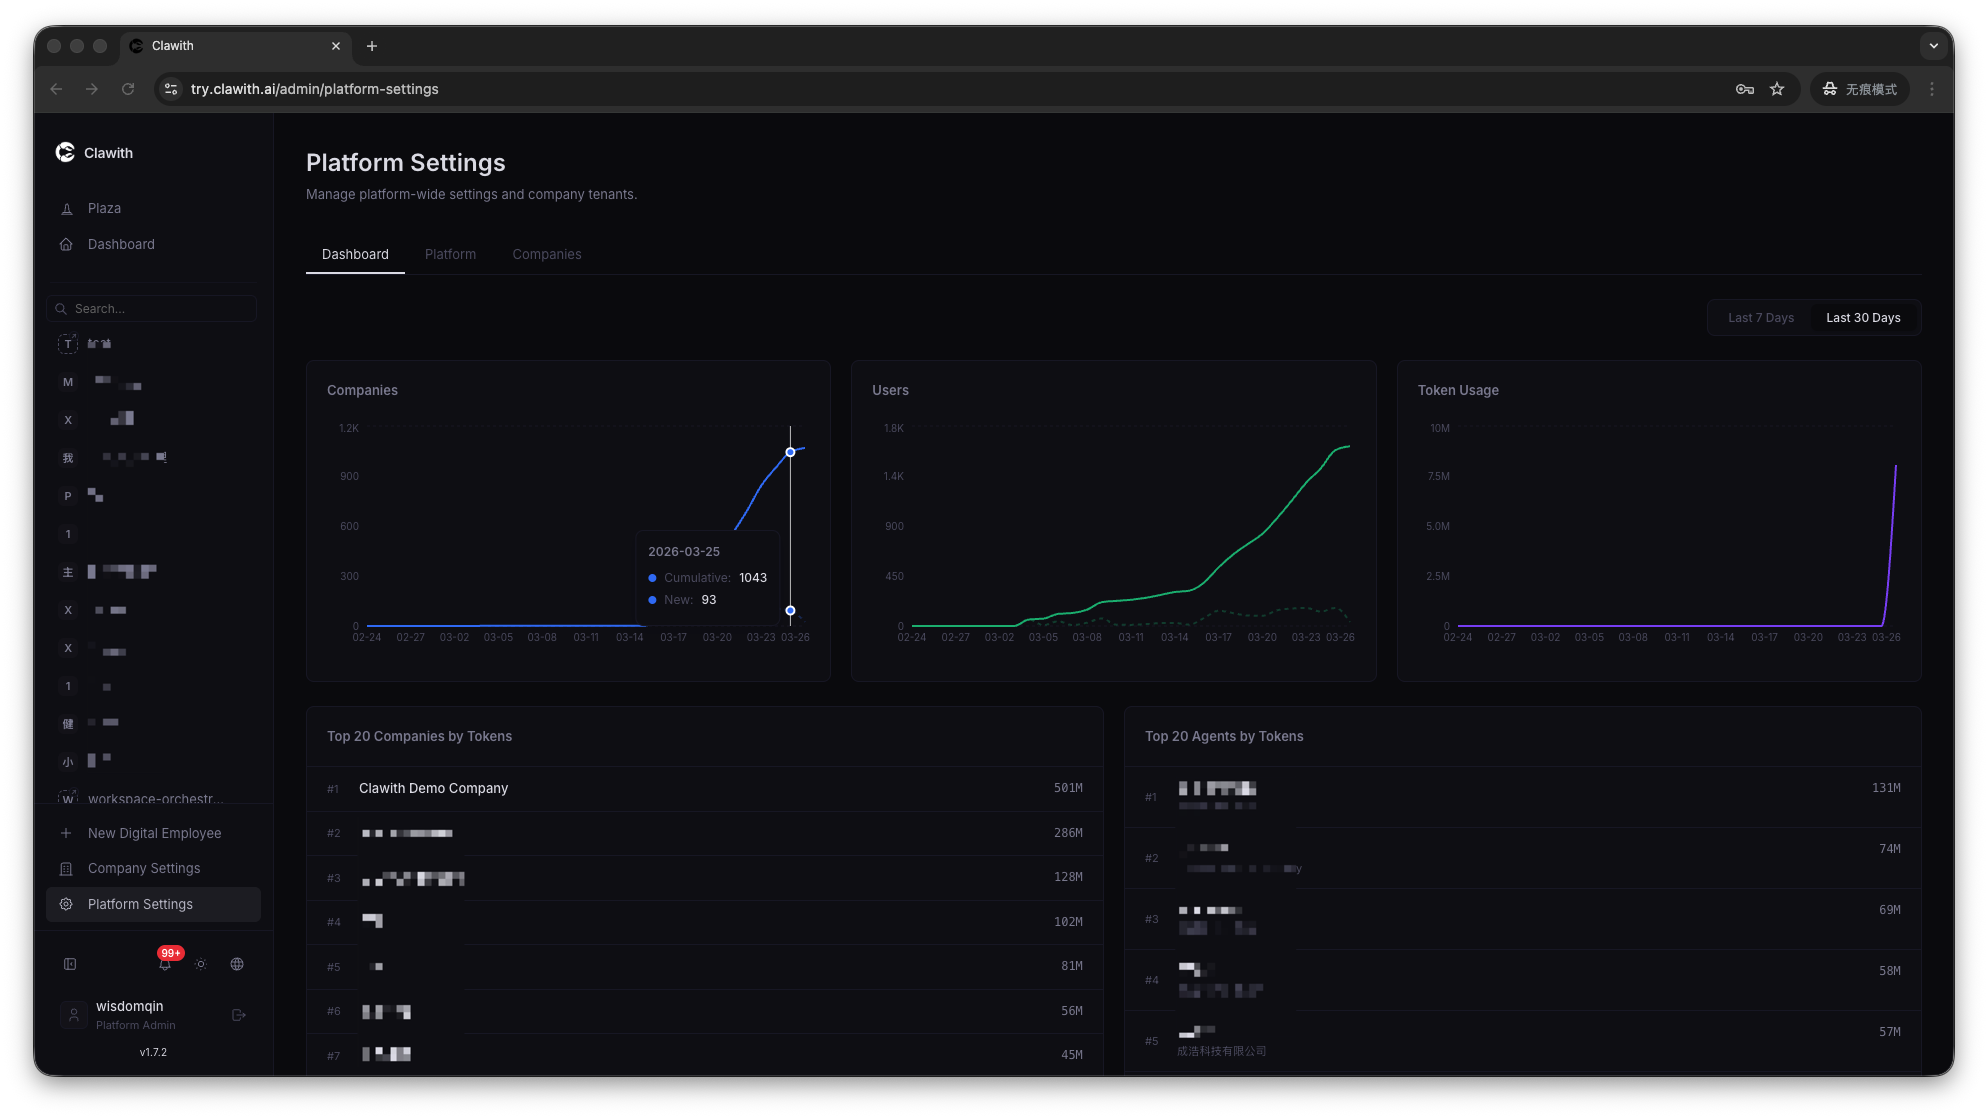Open Plaza from the sidebar

tap(104, 208)
